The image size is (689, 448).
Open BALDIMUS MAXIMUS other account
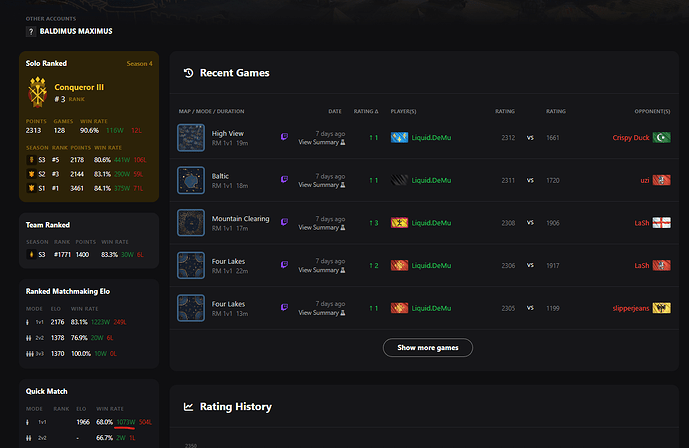coord(76,31)
